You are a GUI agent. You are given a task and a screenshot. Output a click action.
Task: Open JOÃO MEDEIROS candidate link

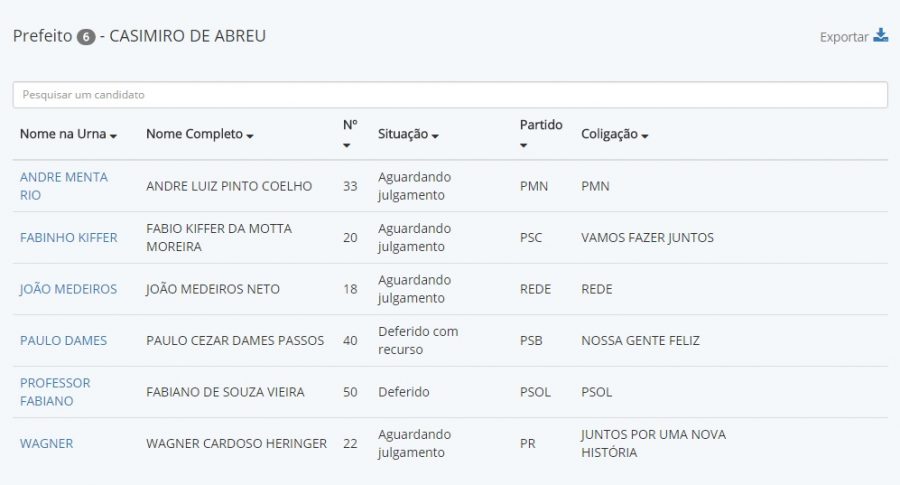(x=68, y=289)
